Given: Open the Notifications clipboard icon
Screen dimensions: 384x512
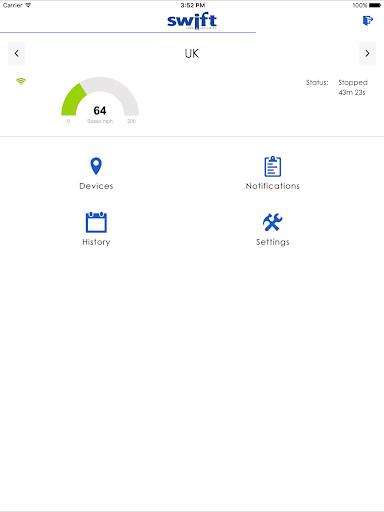Looking at the screenshot, I should (x=273, y=166).
